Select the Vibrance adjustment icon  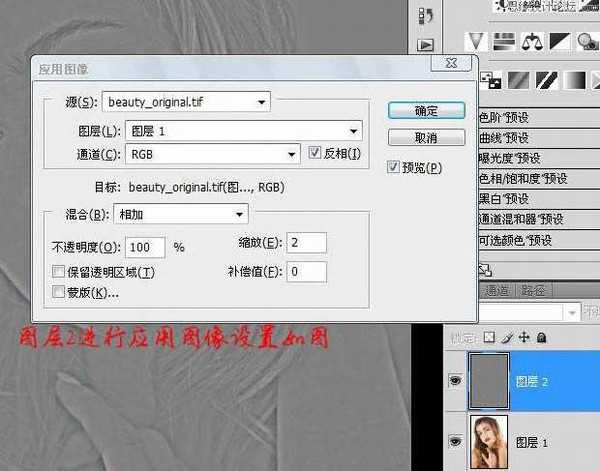(x=478, y=42)
